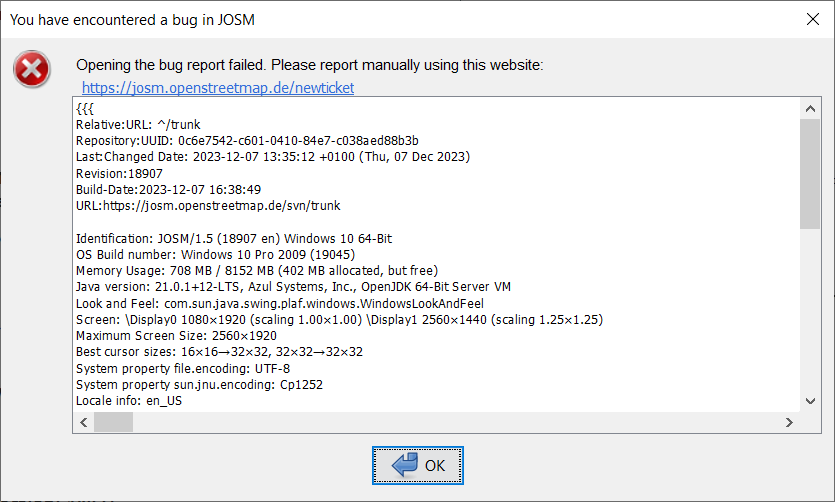This screenshot has width=835, height=502.
Task: Click the red error icon
Action: coord(33,69)
